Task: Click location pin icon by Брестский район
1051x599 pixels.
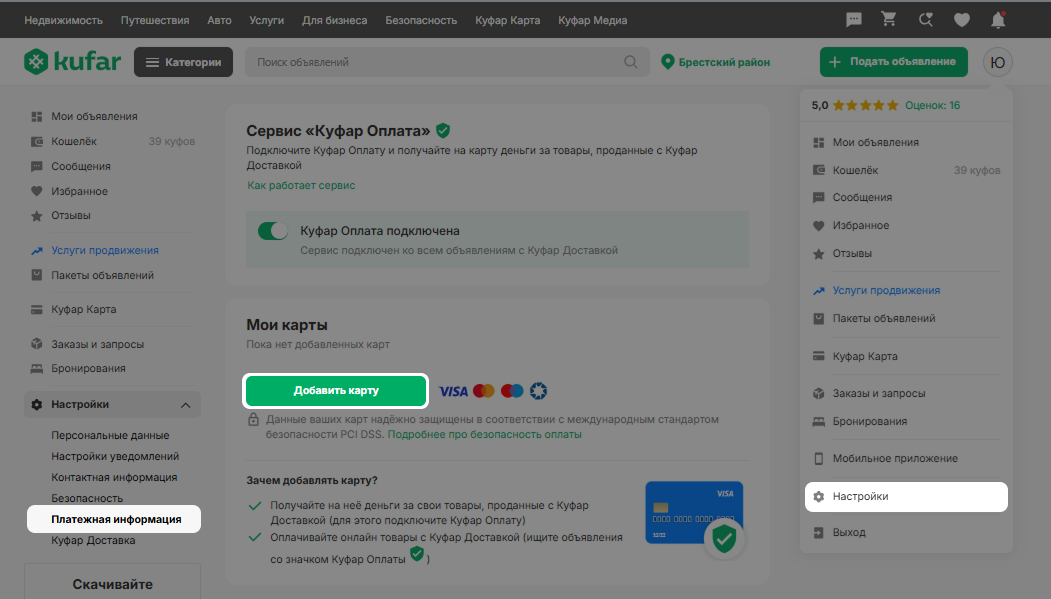Action: 668,62
